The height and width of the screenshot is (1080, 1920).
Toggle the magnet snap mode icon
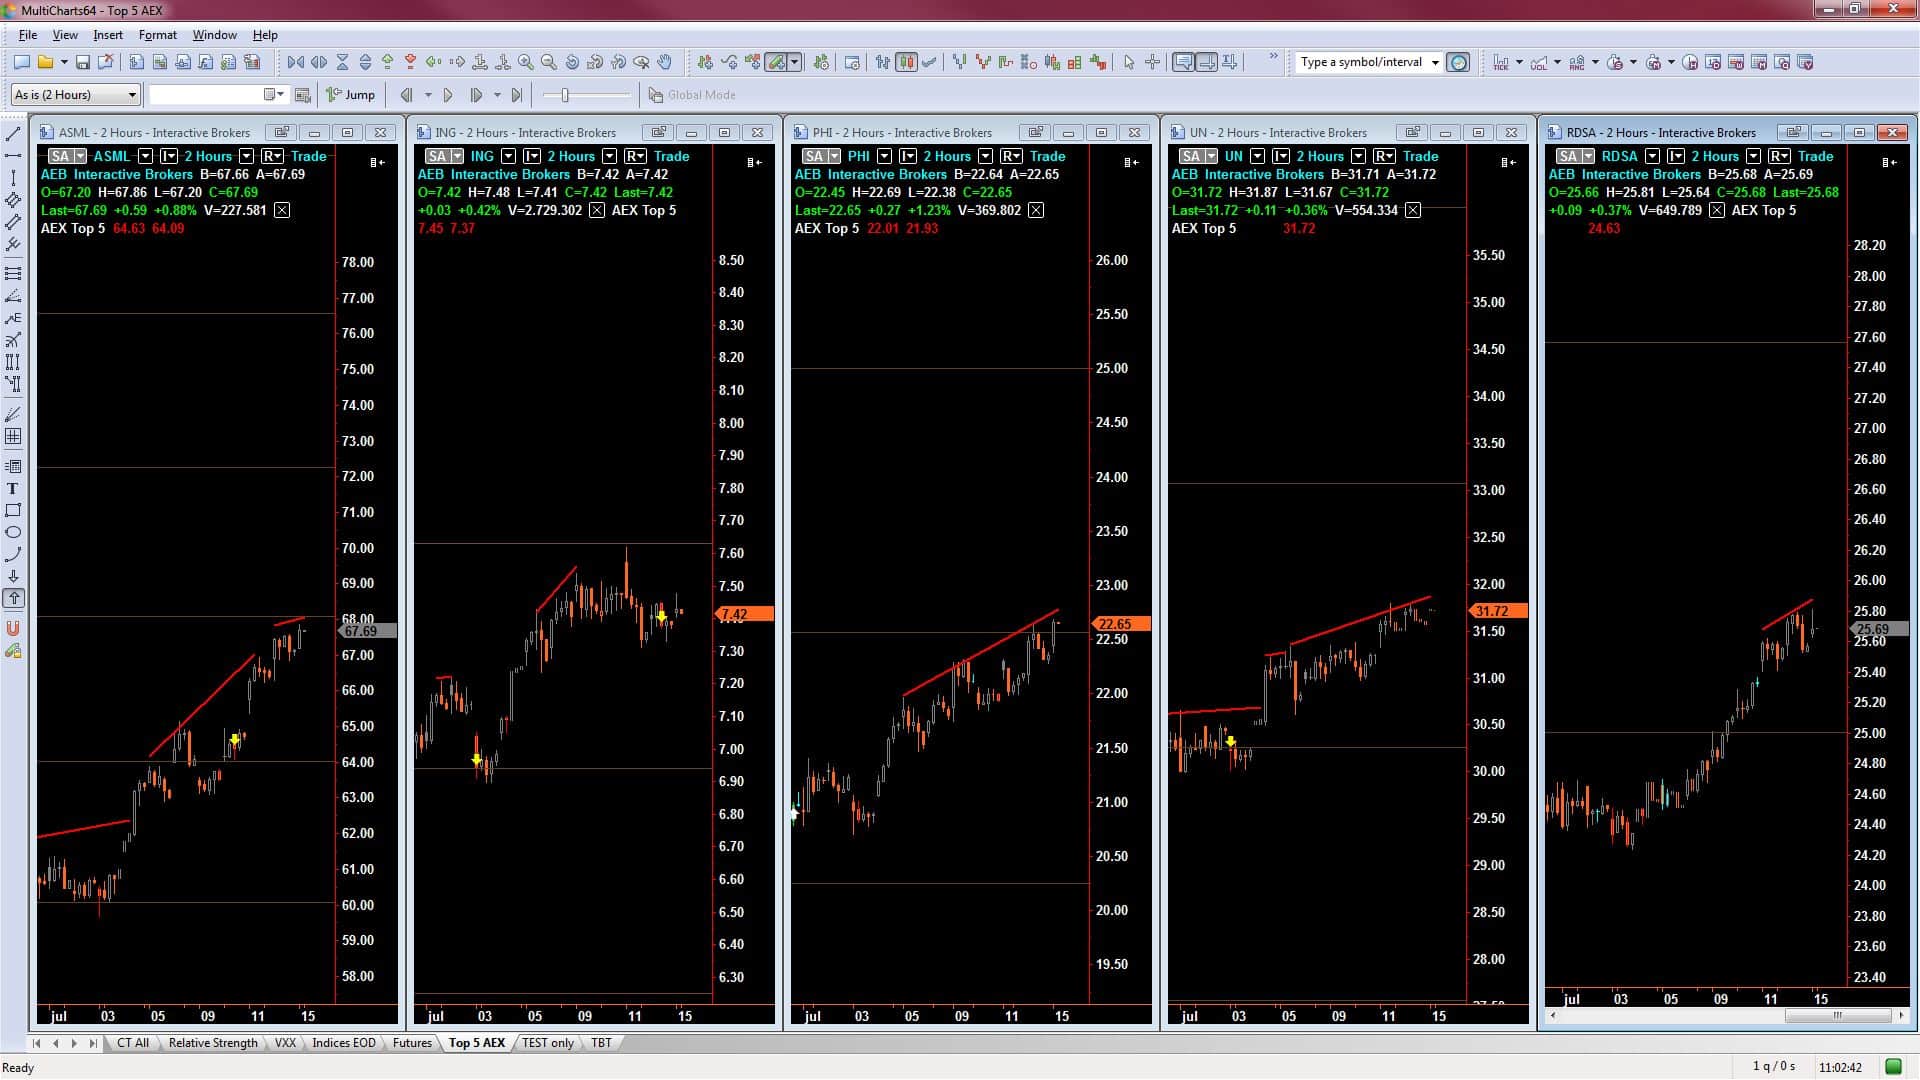click(x=13, y=629)
